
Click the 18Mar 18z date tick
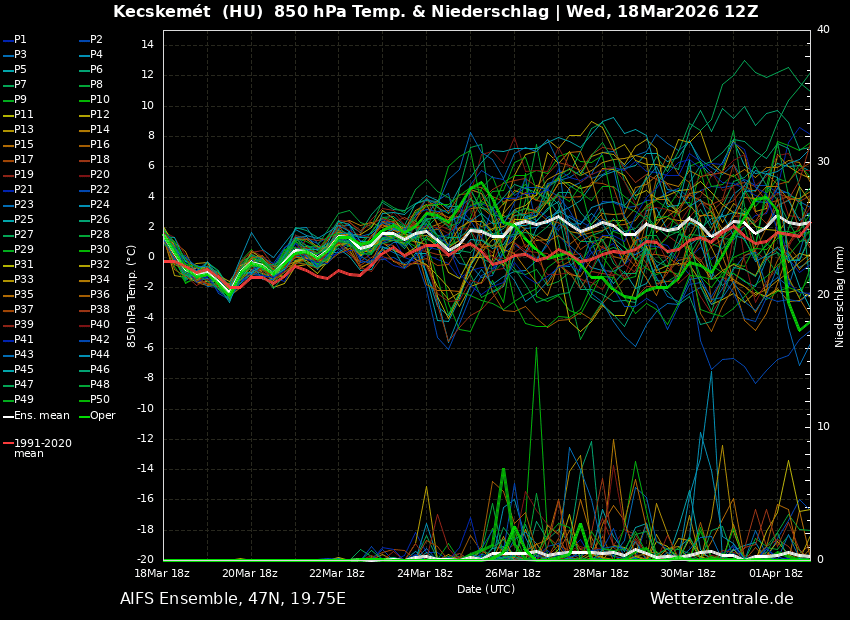point(163,574)
